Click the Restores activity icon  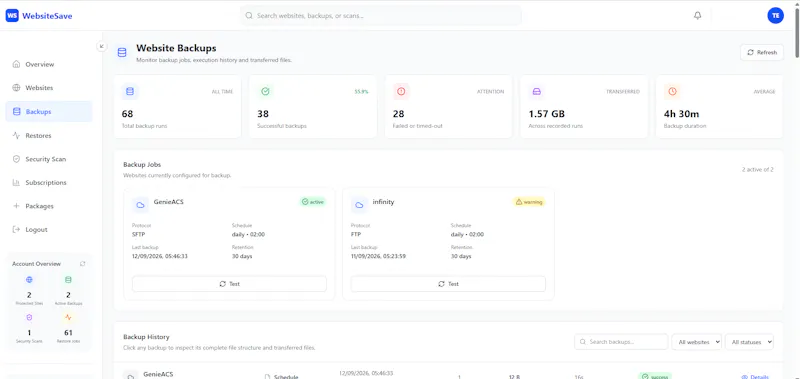16,135
